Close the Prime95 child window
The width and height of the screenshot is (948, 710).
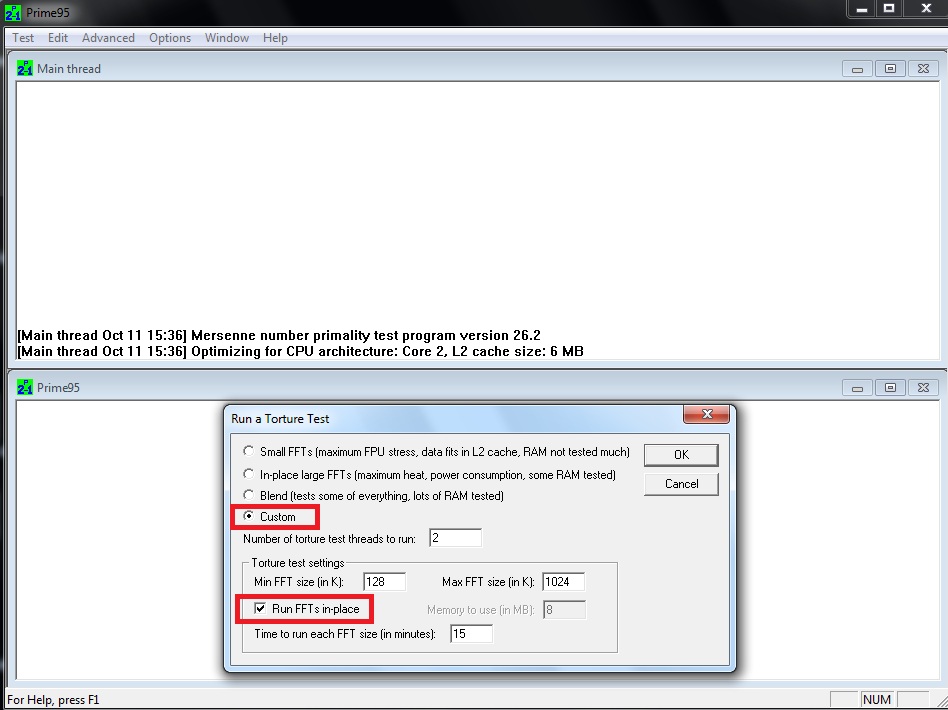coord(923,388)
